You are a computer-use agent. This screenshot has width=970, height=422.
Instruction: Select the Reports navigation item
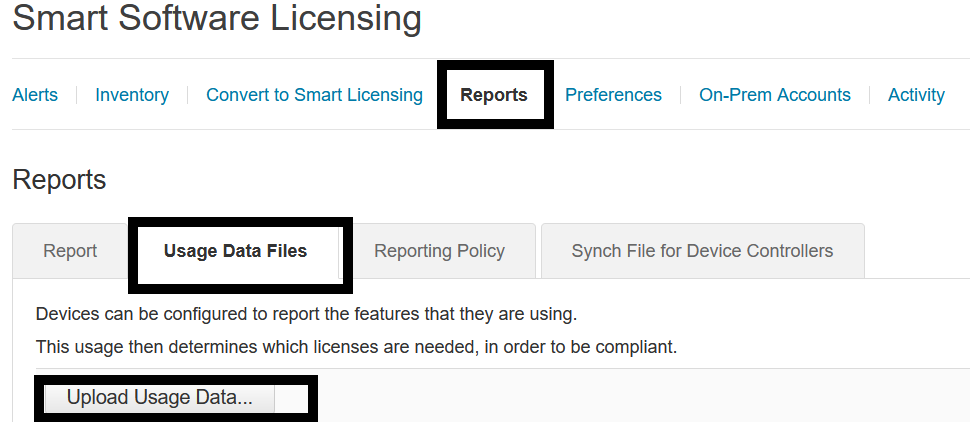point(494,95)
